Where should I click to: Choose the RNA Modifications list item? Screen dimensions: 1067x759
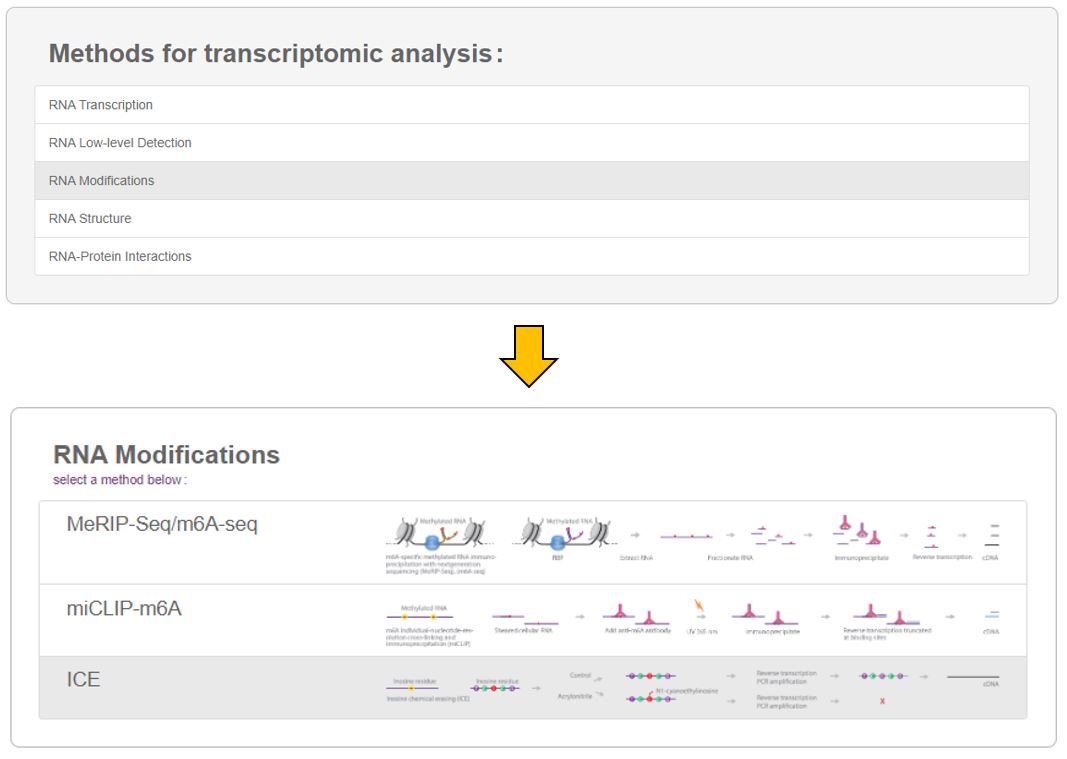click(102, 181)
